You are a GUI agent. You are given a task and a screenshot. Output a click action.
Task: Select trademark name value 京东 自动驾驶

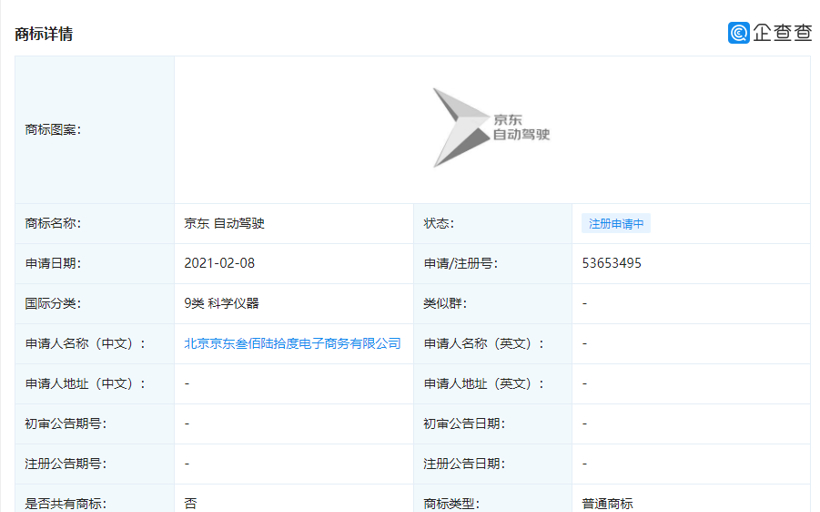click(224, 223)
